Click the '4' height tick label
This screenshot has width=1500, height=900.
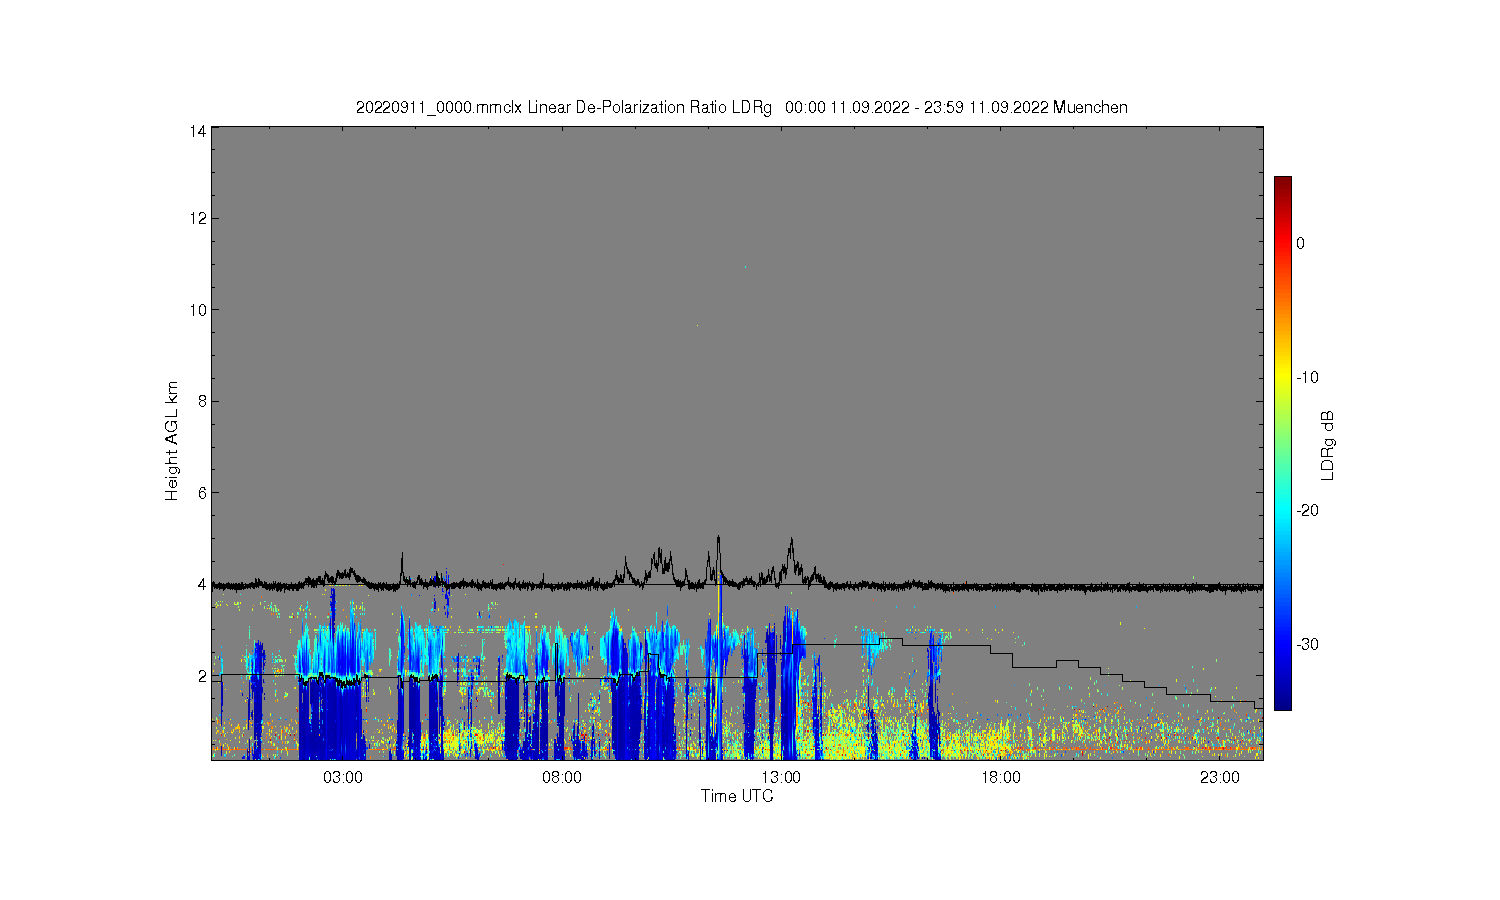[x=202, y=585]
